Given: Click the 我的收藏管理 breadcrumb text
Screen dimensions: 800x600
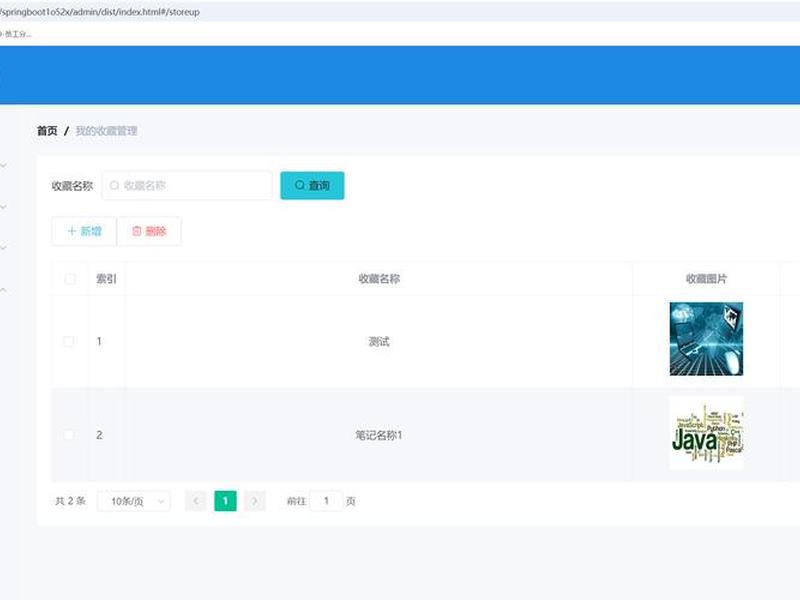Looking at the screenshot, I should (107, 131).
